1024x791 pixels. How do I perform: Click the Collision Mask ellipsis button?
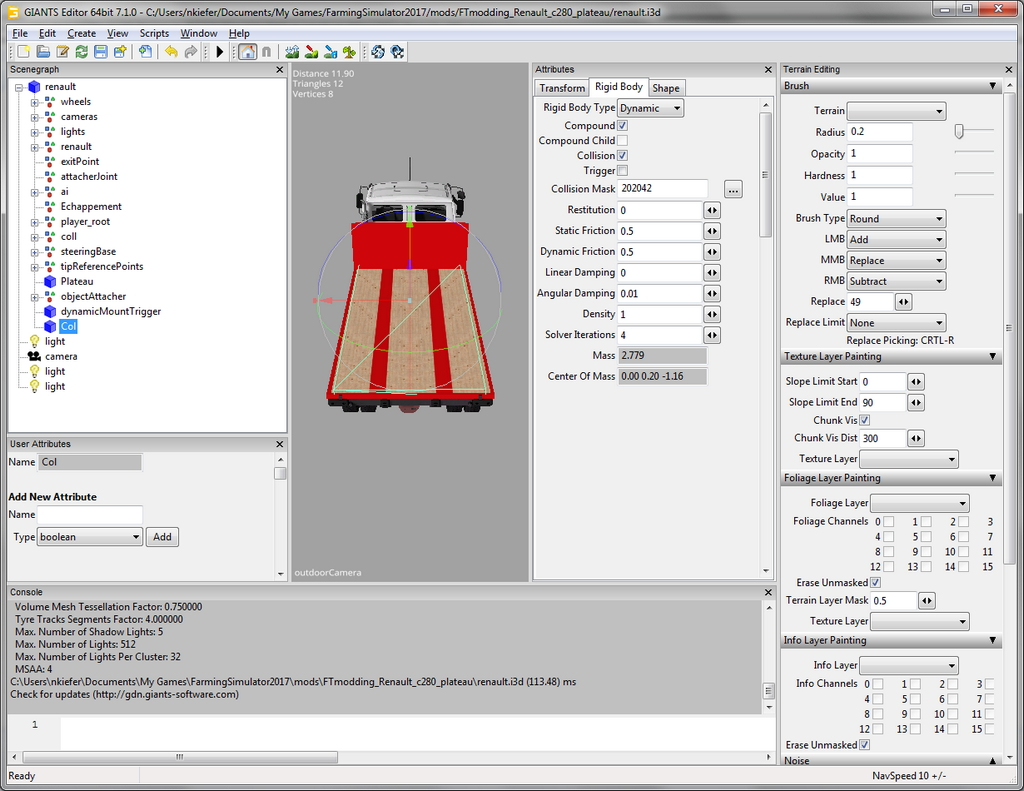[733, 189]
